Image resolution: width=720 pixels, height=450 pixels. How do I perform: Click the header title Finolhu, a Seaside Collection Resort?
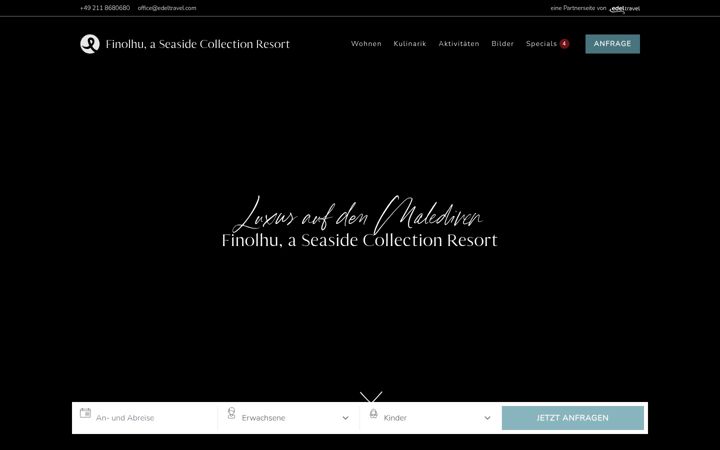(x=197, y=44)
